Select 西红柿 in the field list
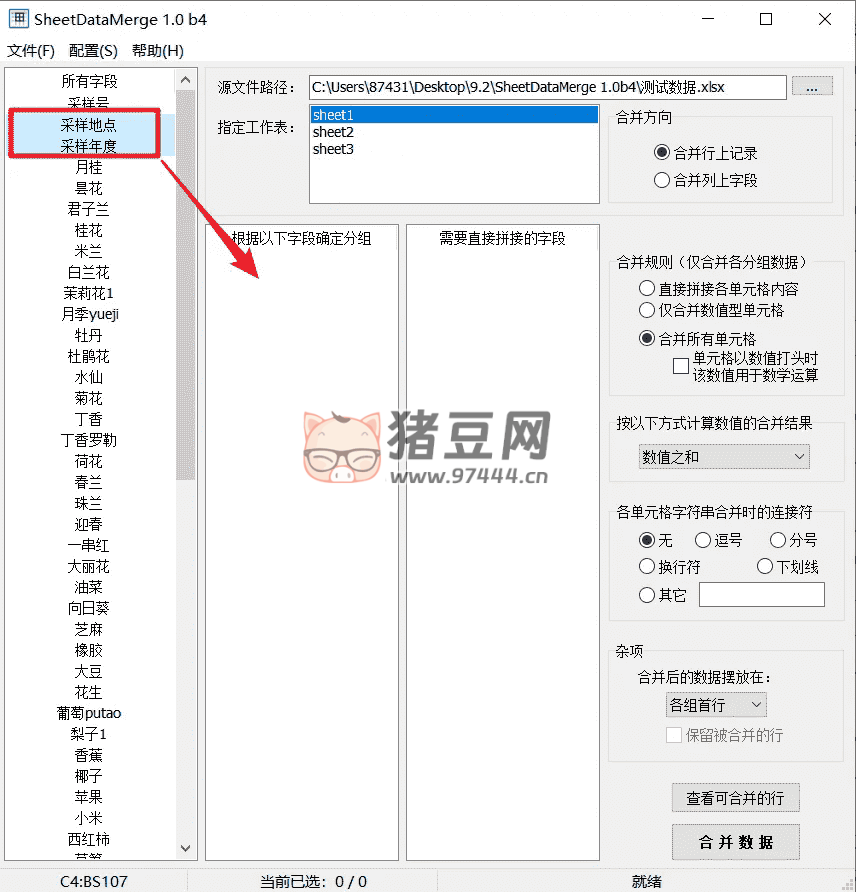Image resolution: width=856 pixels, height=892 pixels. (x=89, y=839)
